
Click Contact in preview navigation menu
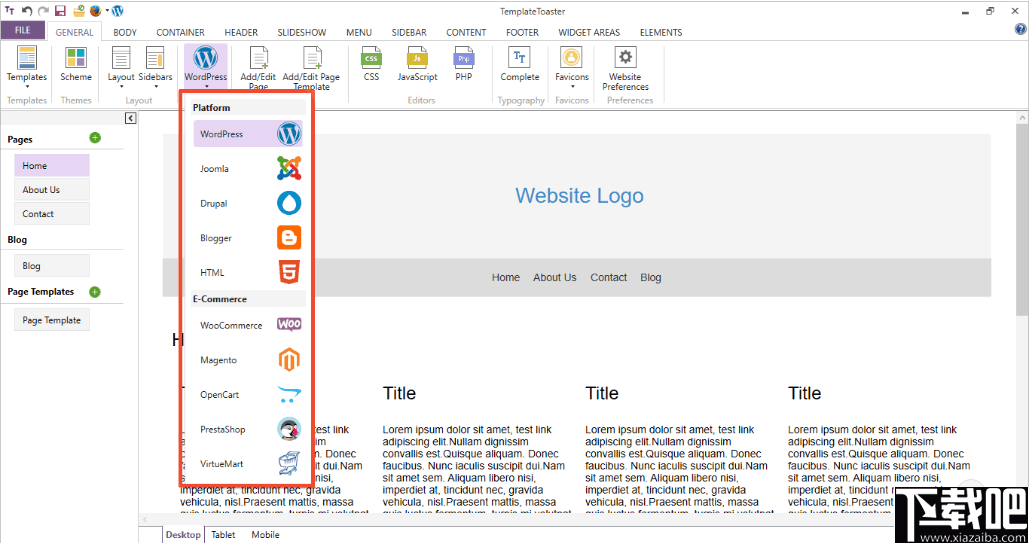(609, 278)
